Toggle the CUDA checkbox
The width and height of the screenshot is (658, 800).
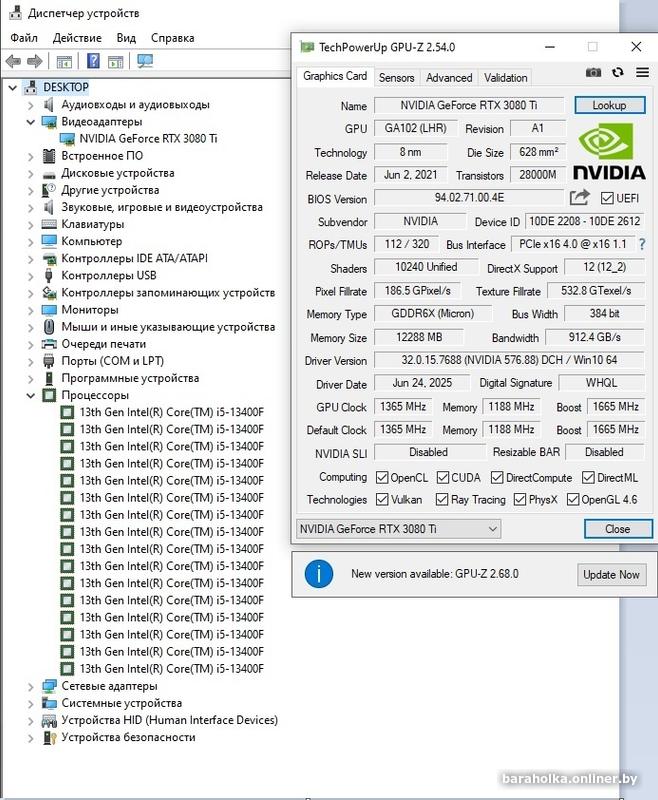coord(443,478)
